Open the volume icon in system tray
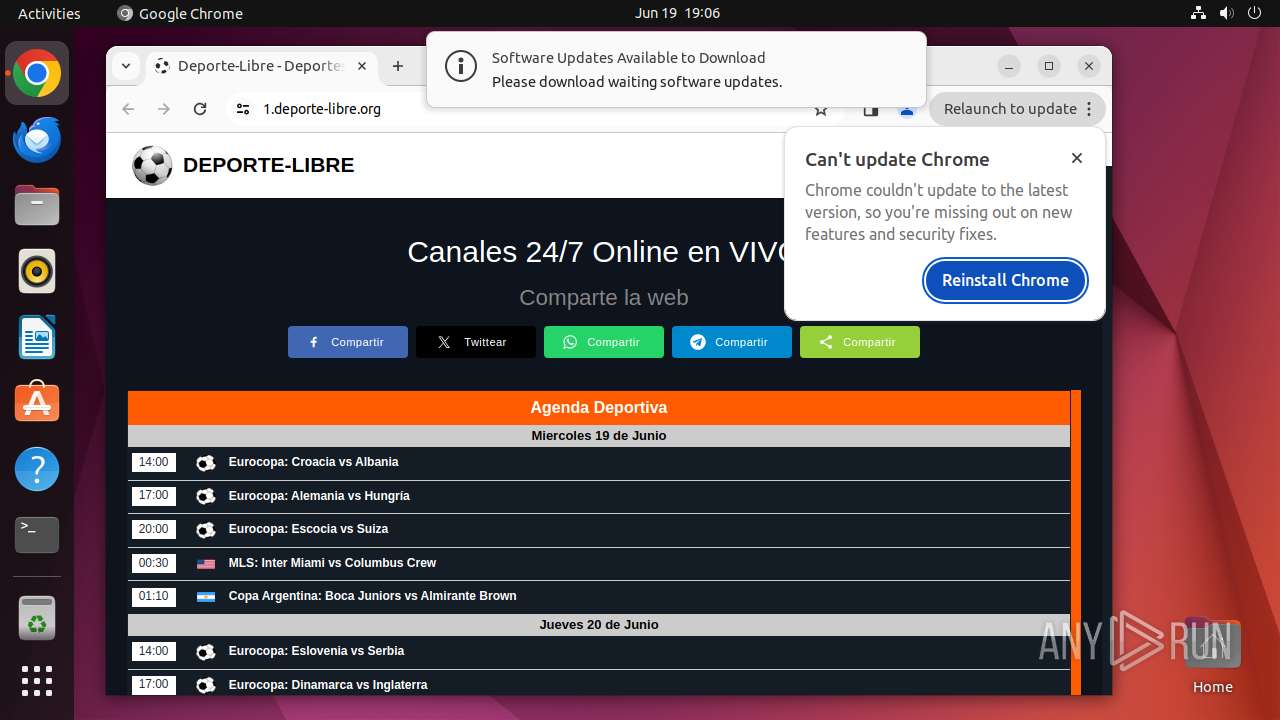The width and height of the screenshot is (1280, 720). pos(1227,13)
